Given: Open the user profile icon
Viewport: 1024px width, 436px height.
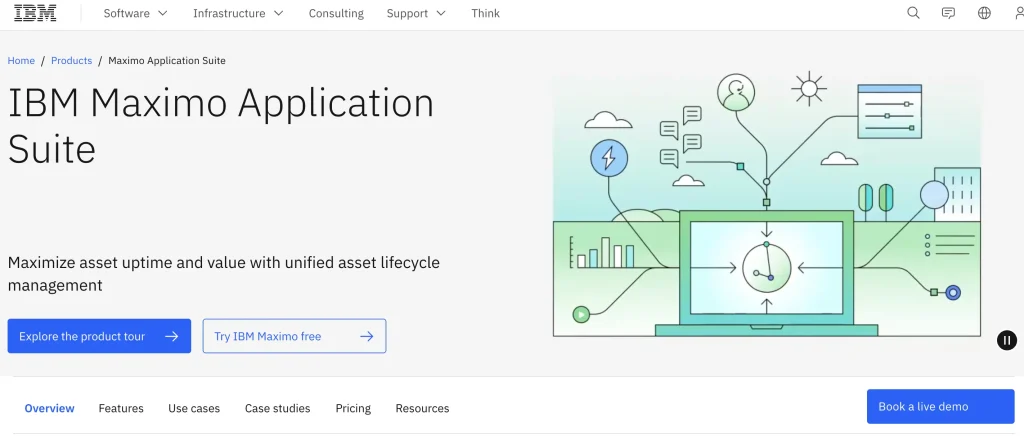Looking at the screenshot, I should [x=1019, y=13].
